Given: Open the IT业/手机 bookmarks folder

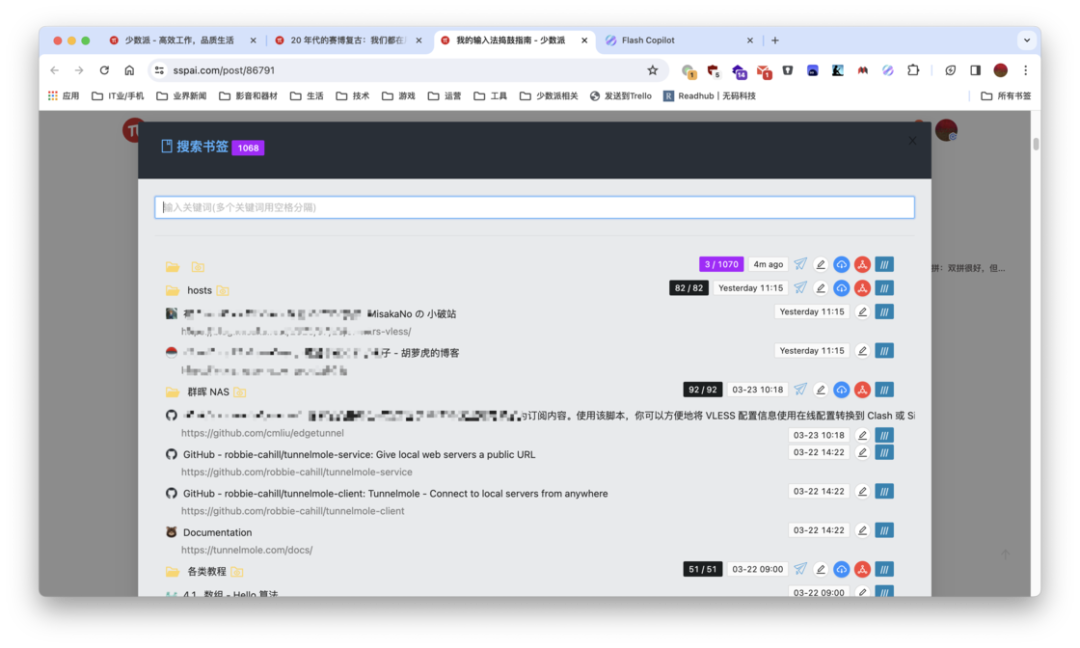Looking at the screenshot, I should coord(118,96).
